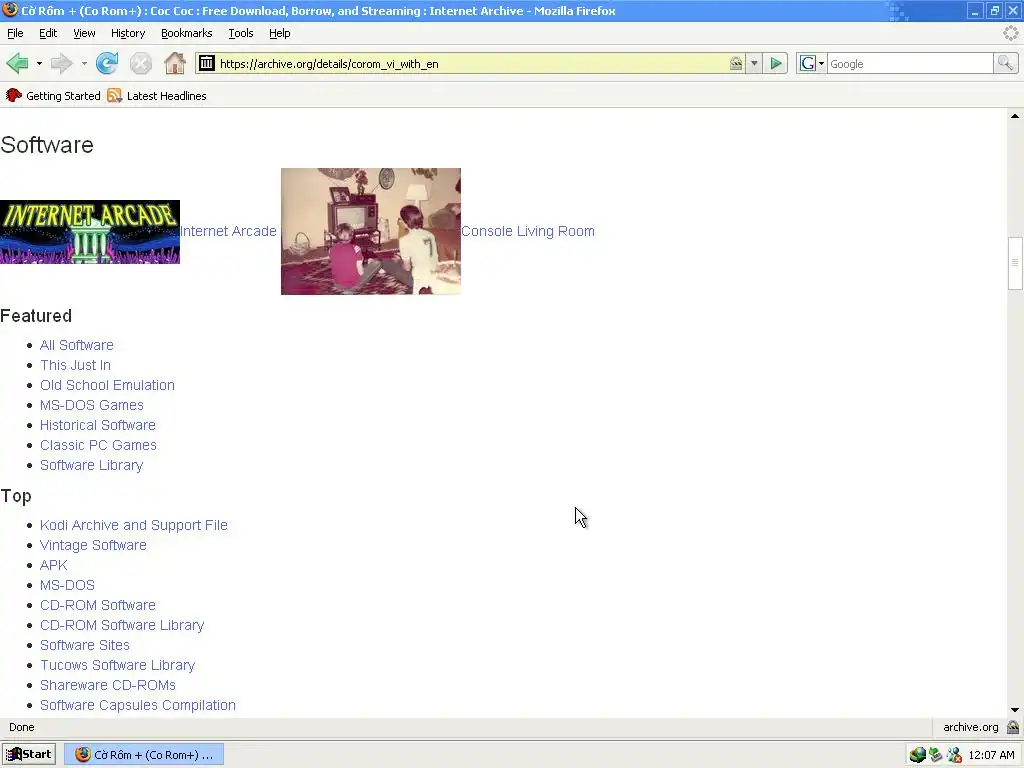Click the lock icon in the address bar

click(736, 63)
